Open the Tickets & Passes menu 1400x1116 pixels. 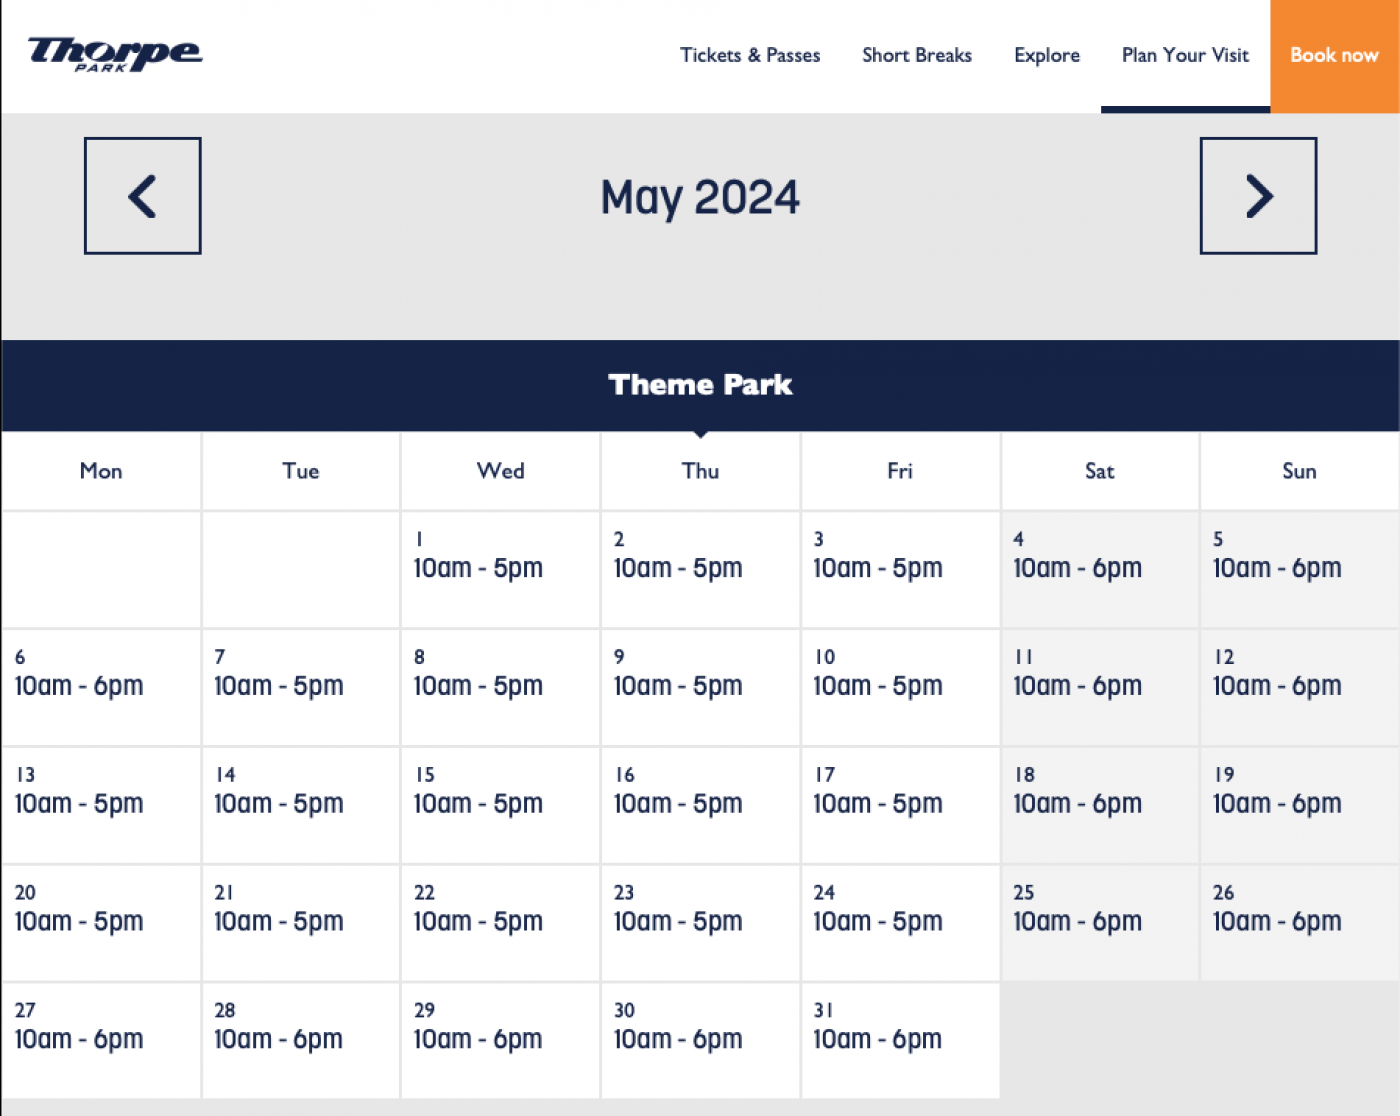750,55
